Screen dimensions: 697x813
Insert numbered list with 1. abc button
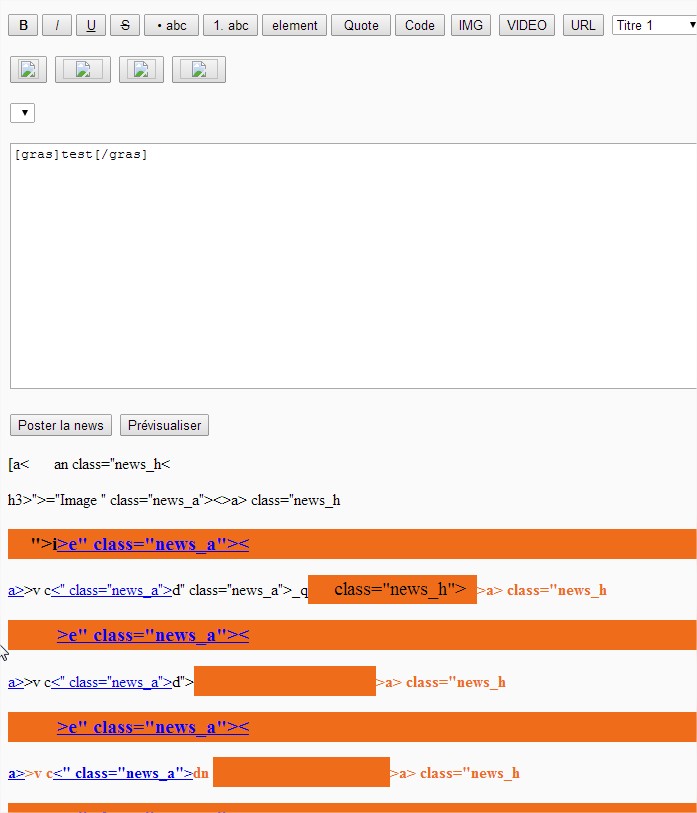(x=230, y=25)
